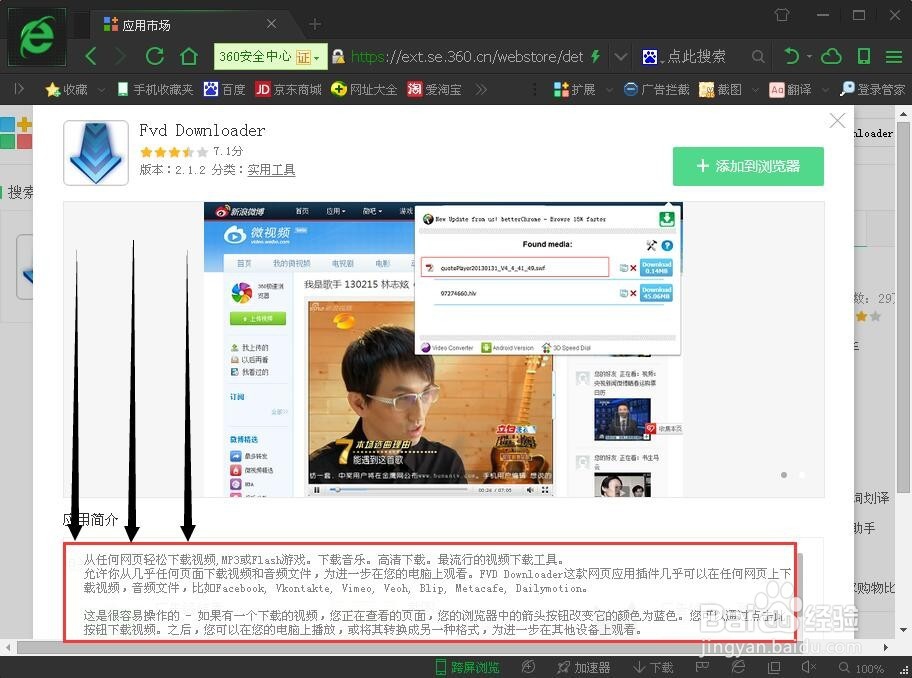Open the 收藏 favorites bookmark menu
Image resolution: width=912 pixels, height=678 pixels.
click(x=66, y=90)
